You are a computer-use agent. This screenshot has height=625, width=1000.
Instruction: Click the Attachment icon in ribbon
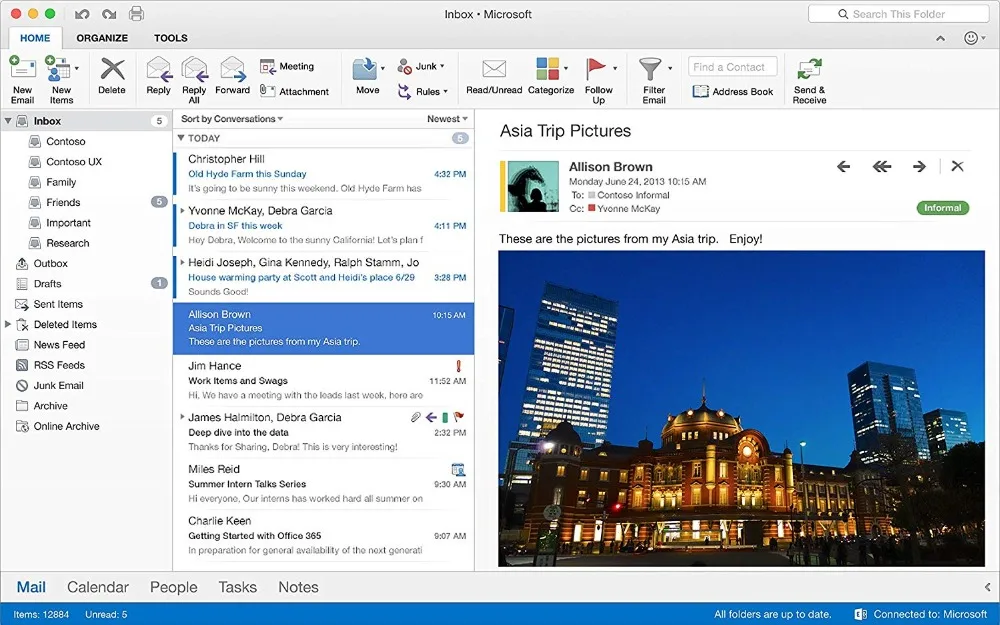pyautogui.click(x=294, y=91)
